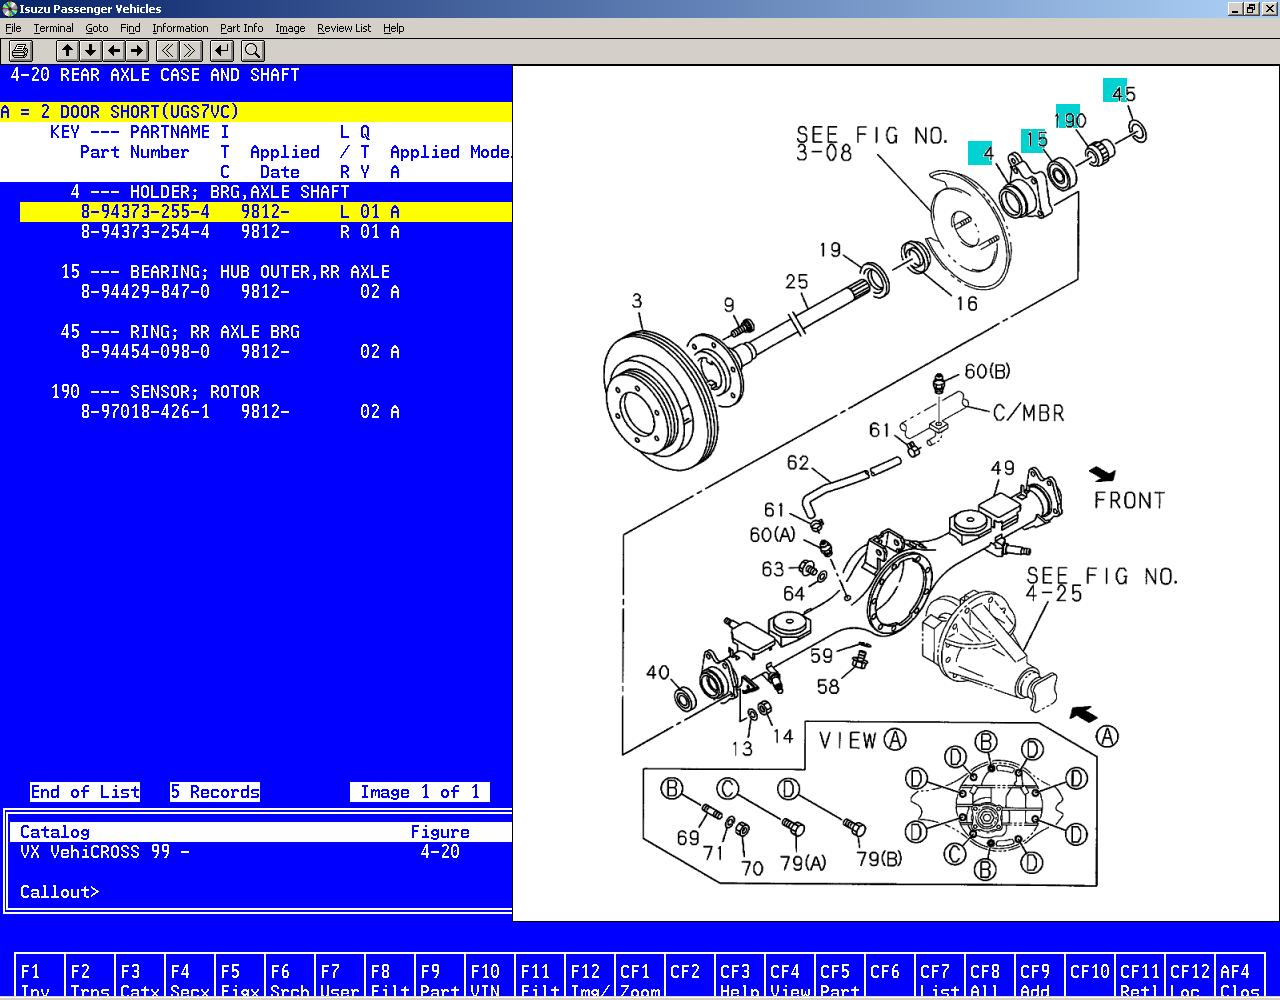Open the Terminal menu
Viewport: 1280px width, 1000px height.
click(53, 28)
